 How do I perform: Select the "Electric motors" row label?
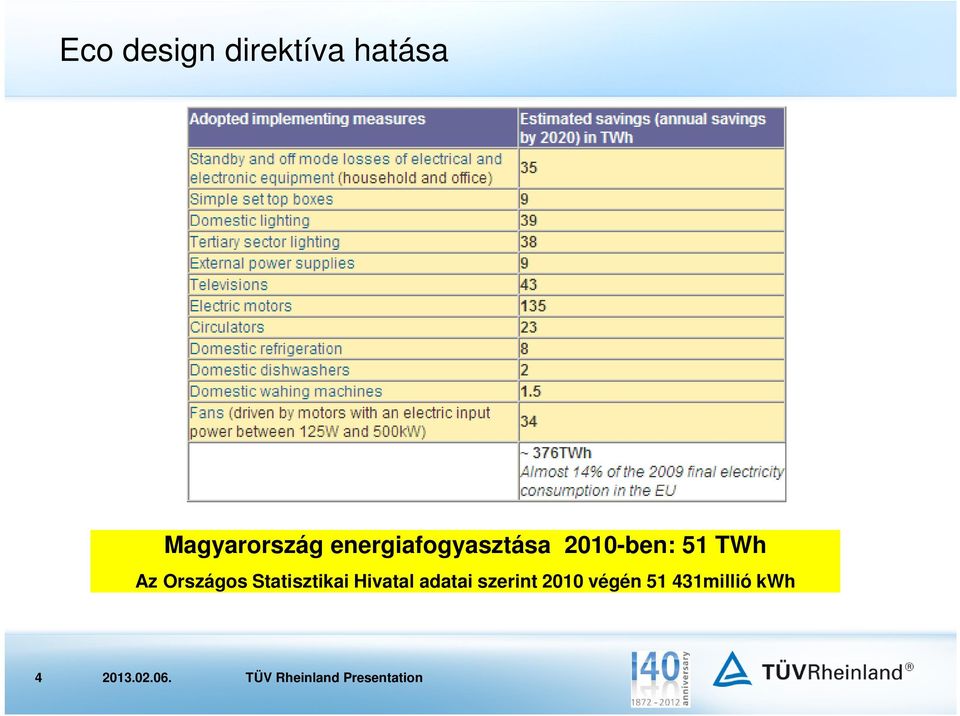click(241, 306)
